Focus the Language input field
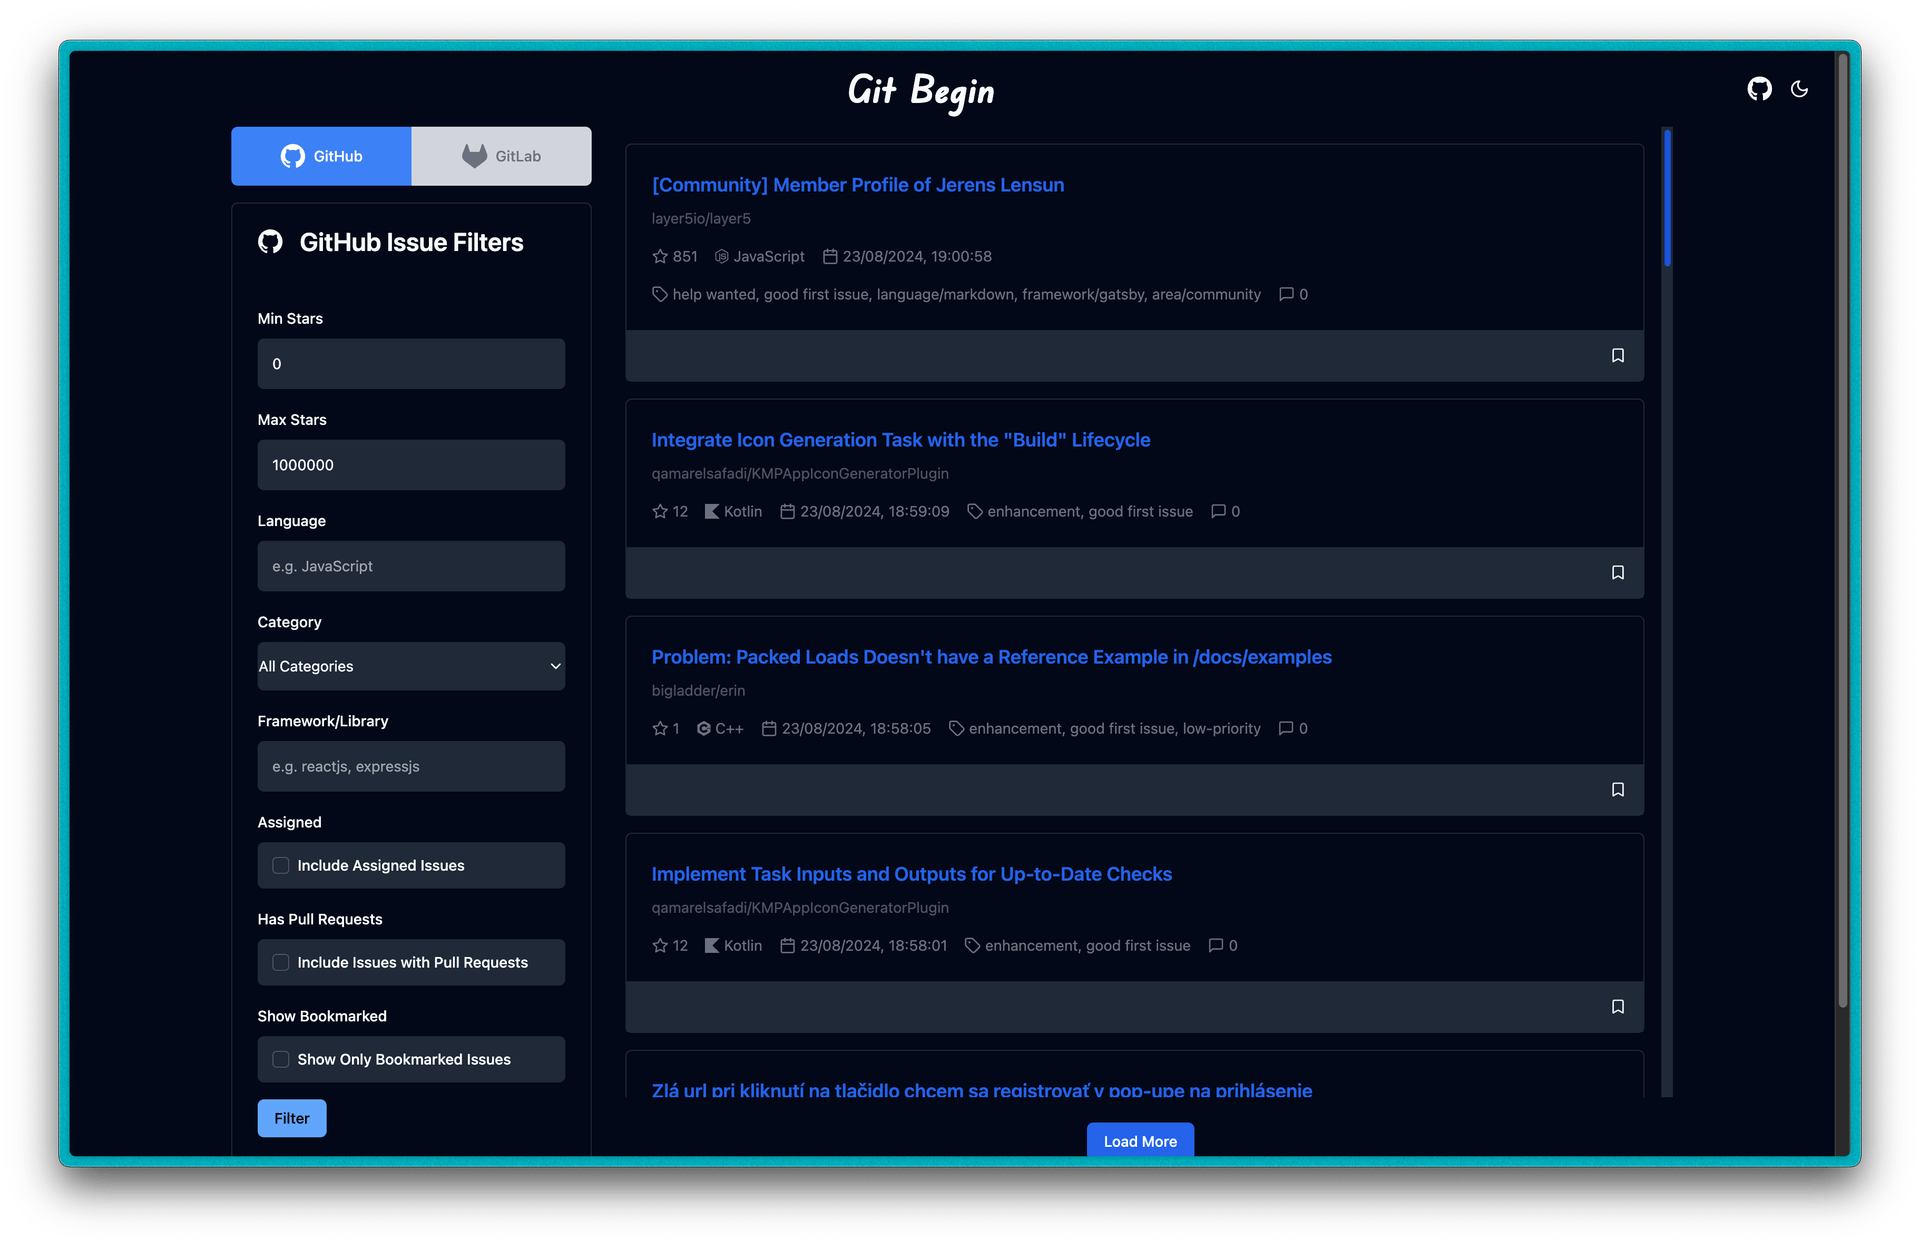 pos(411,566)
